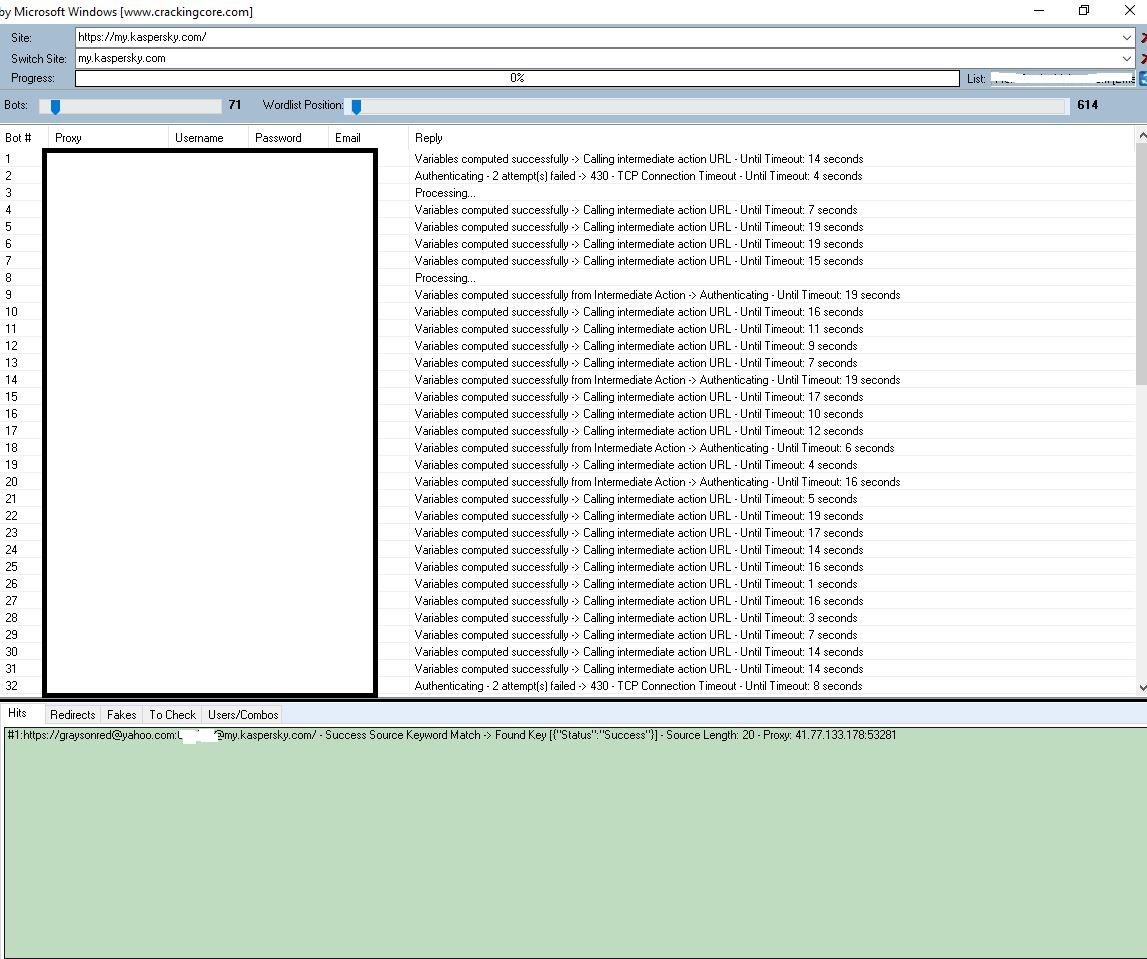Sort list by the Reply column header
The width and height of the screenshot is (1147, 959).
click(x=429, y=138)
